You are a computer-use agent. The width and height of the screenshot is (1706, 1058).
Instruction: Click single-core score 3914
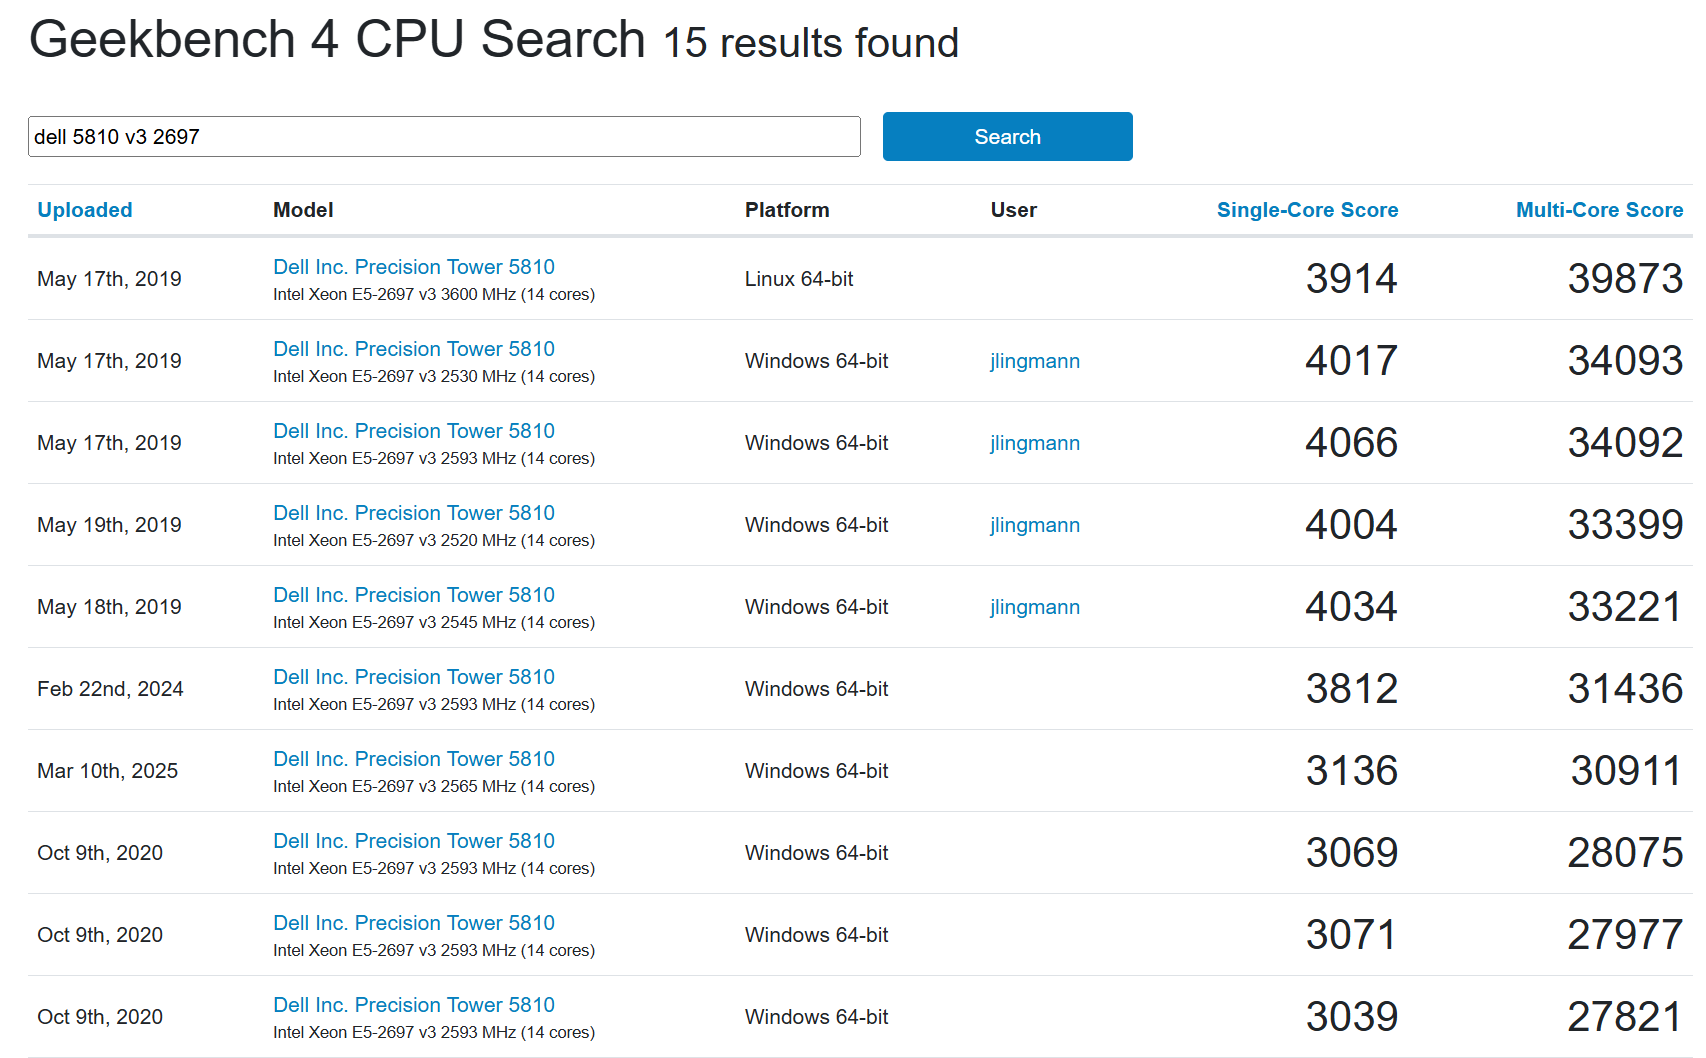pos(1351,279)
